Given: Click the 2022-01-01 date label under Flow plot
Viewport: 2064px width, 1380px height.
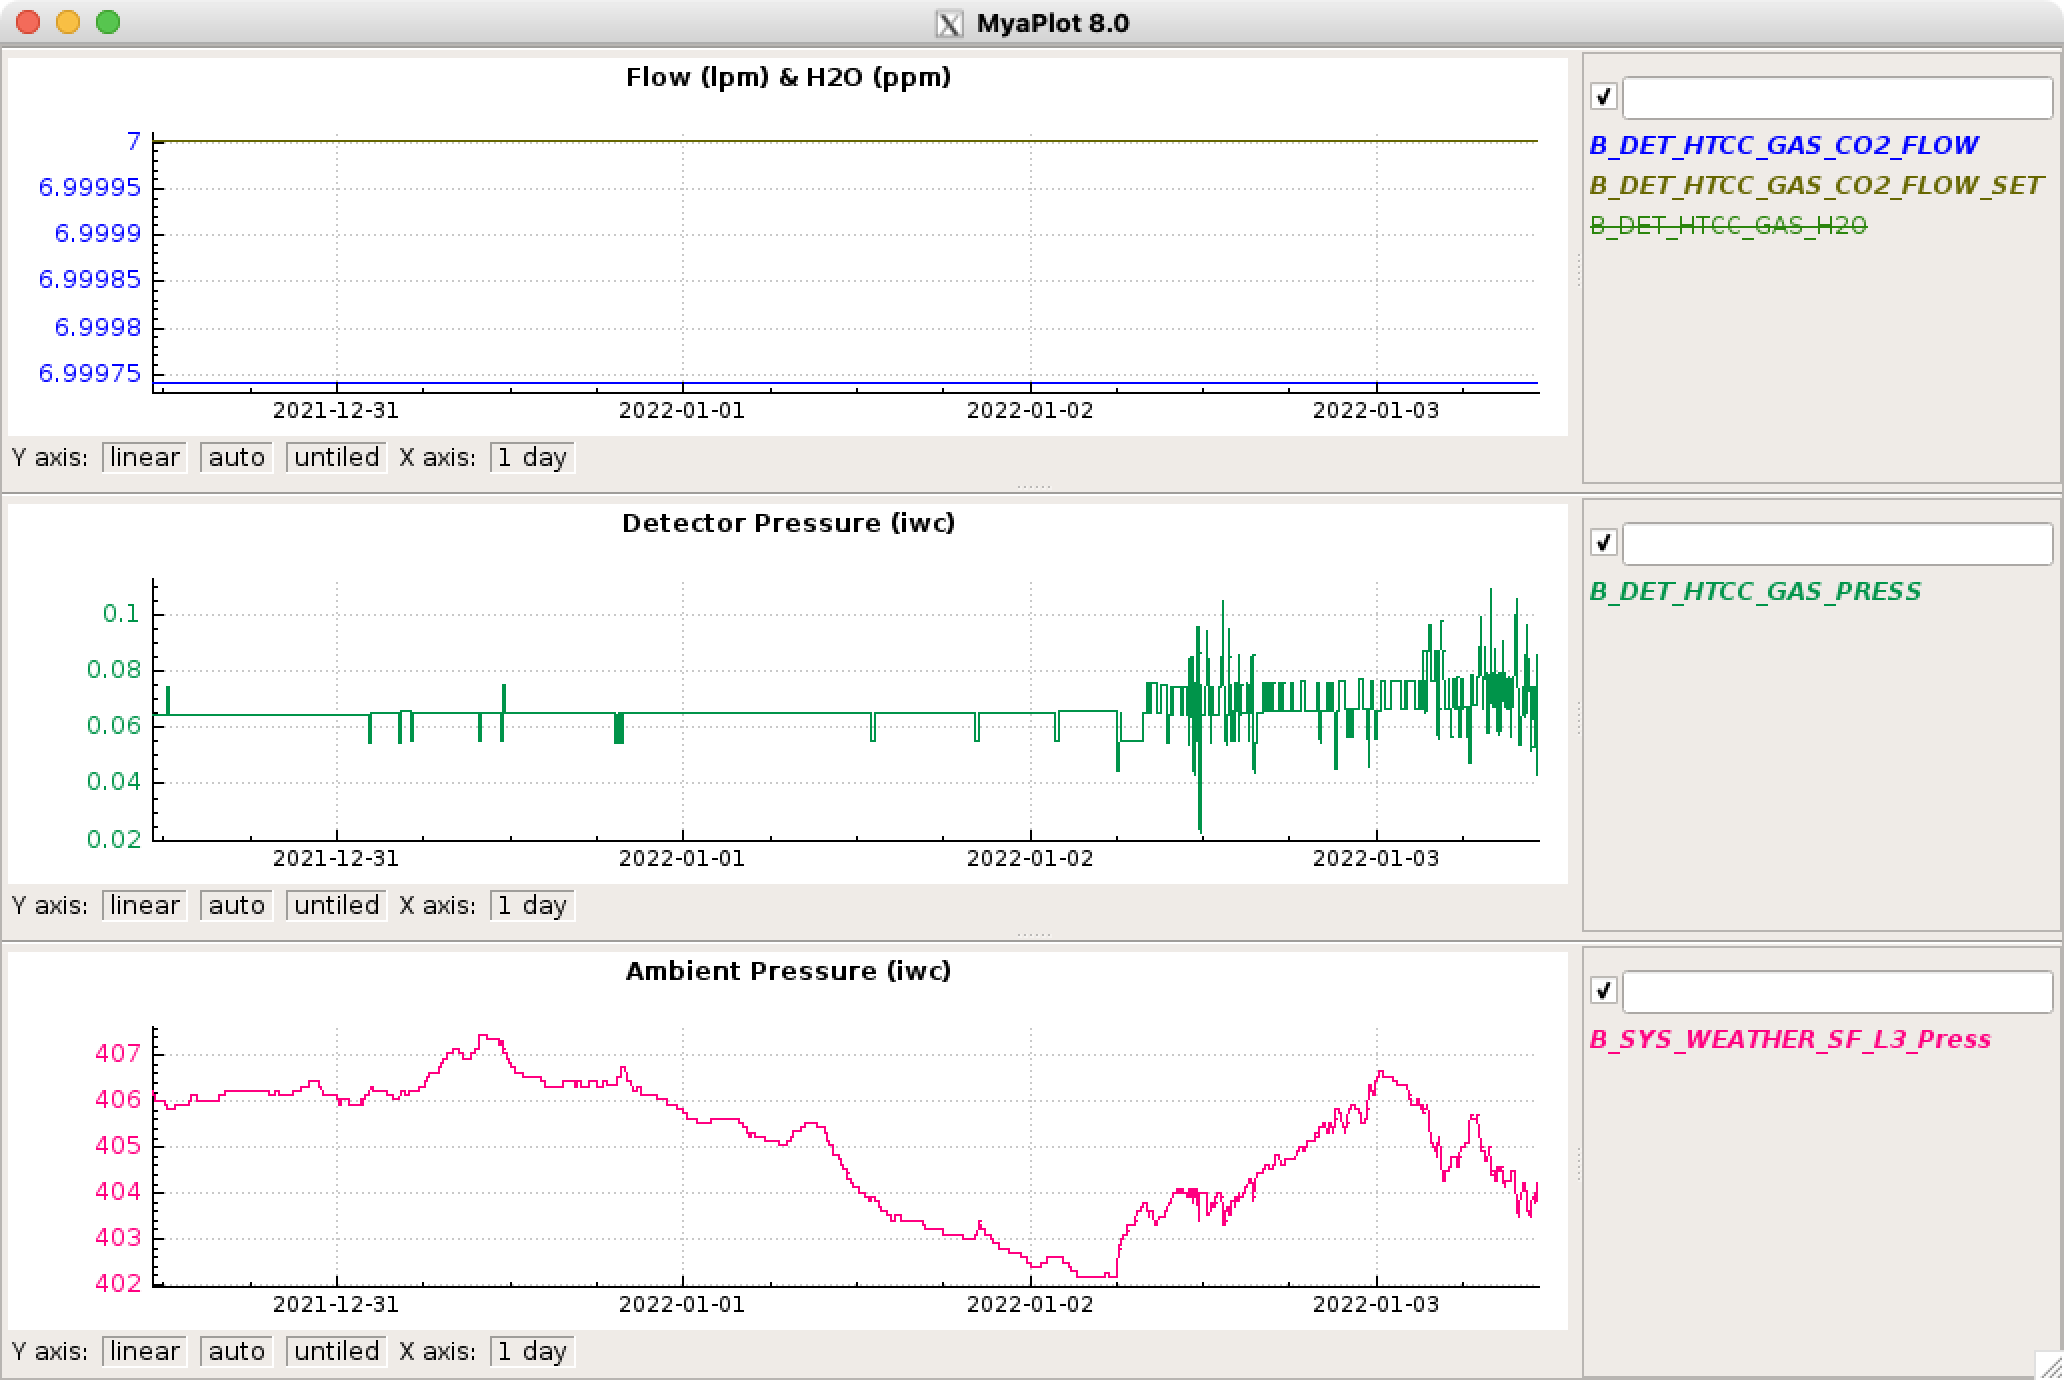Looking at the screenshot, I should pyautogui.click(x=682, y=411).
